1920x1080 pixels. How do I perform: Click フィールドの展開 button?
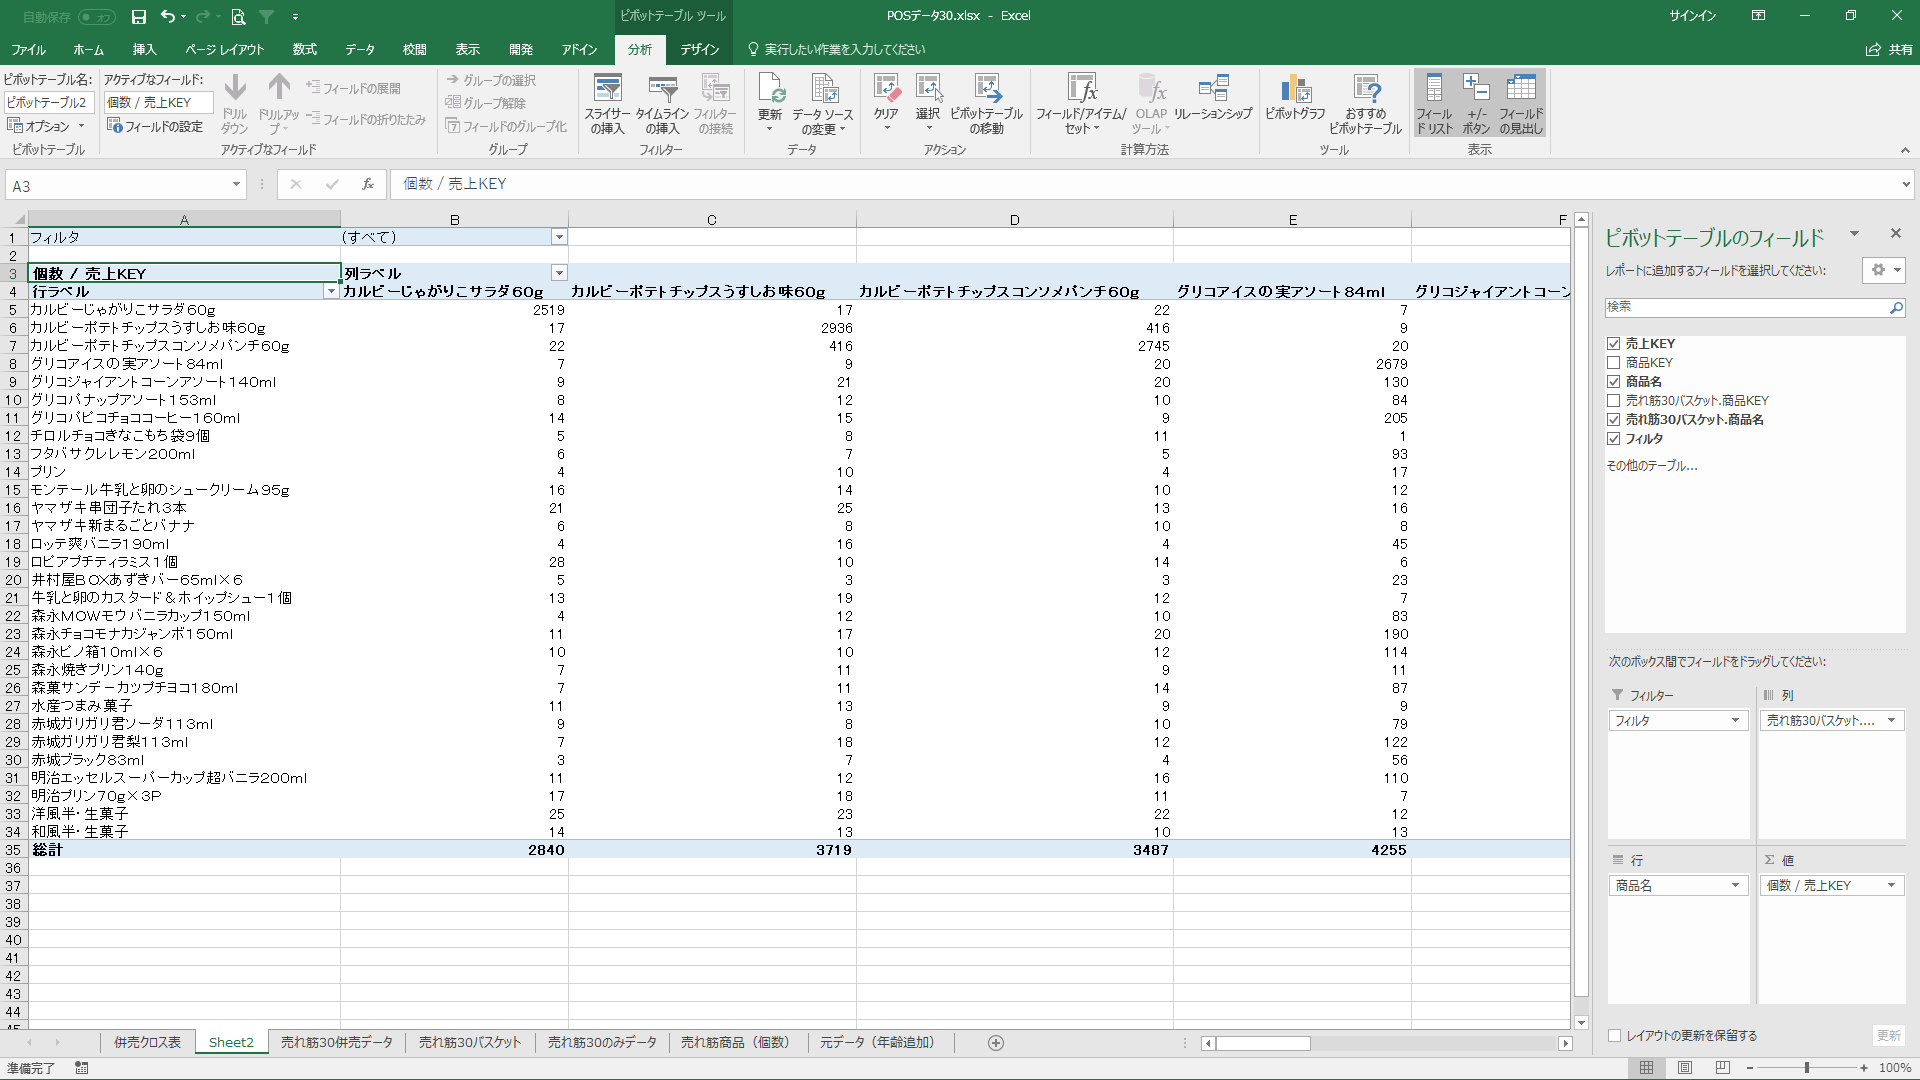click(x=353, y=88)
